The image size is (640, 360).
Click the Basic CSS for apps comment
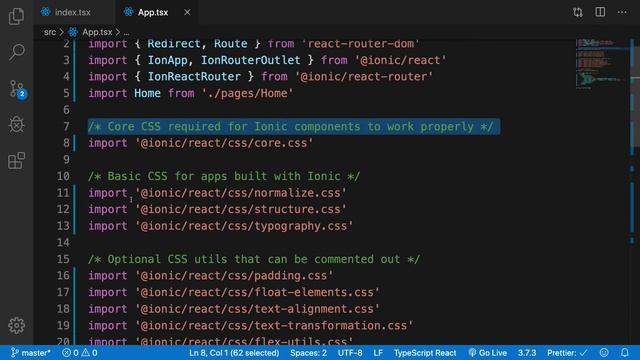point(224,176)
